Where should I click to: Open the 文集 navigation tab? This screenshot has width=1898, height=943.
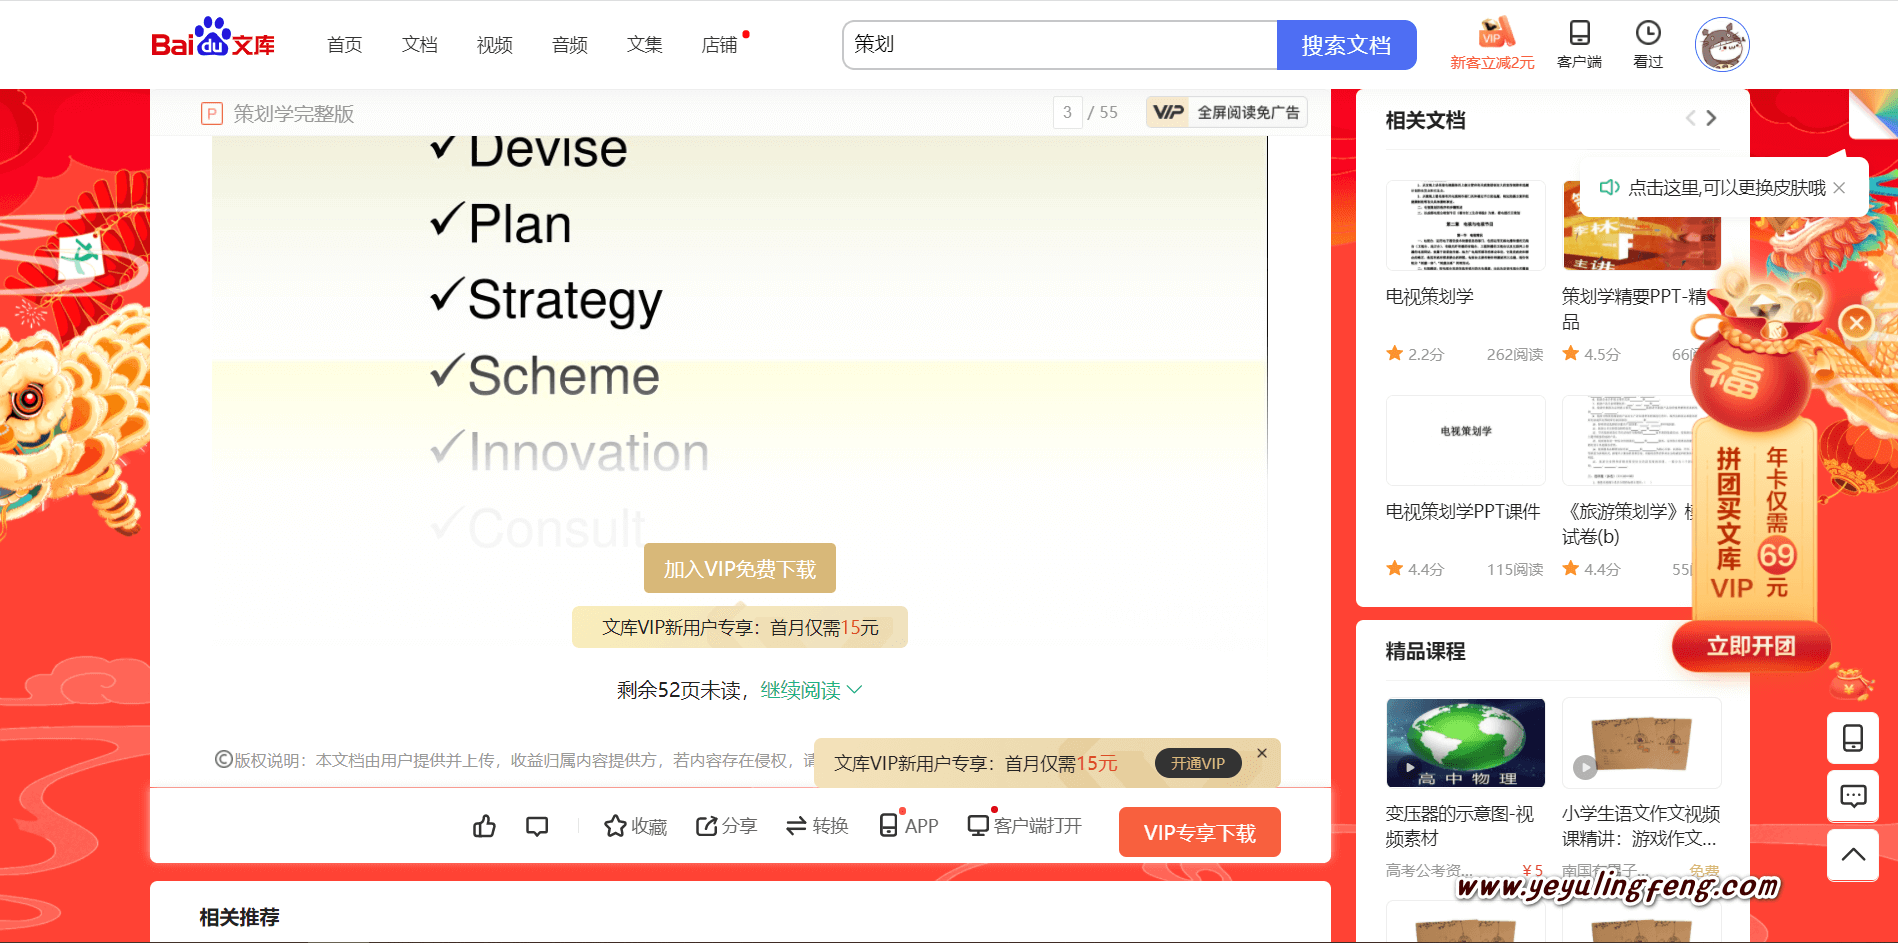pos(645,45)
